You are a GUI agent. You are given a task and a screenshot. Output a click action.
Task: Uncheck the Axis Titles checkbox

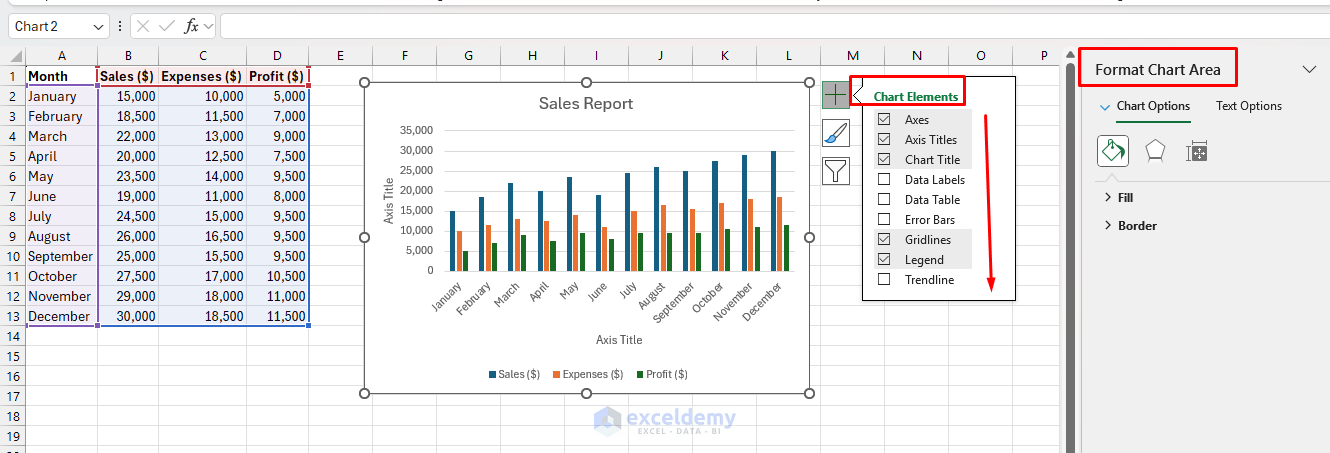(x=884, y=139)
